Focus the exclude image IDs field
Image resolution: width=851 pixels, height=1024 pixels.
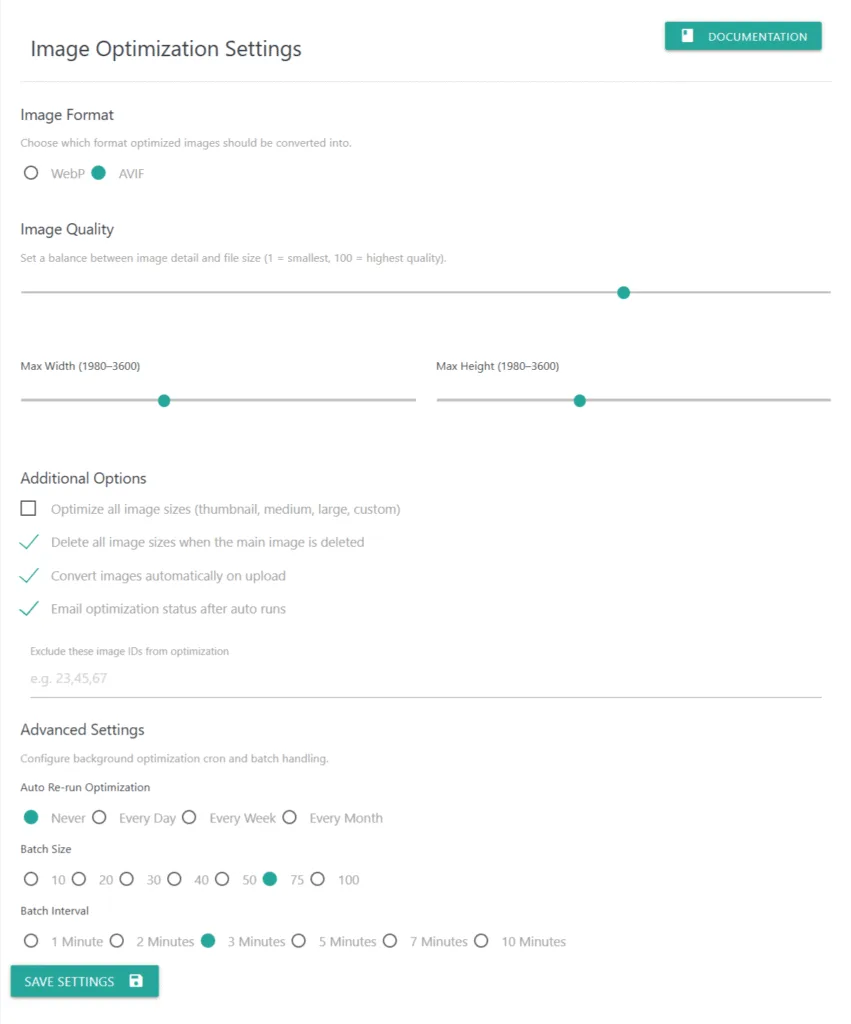tap(425, 678)
